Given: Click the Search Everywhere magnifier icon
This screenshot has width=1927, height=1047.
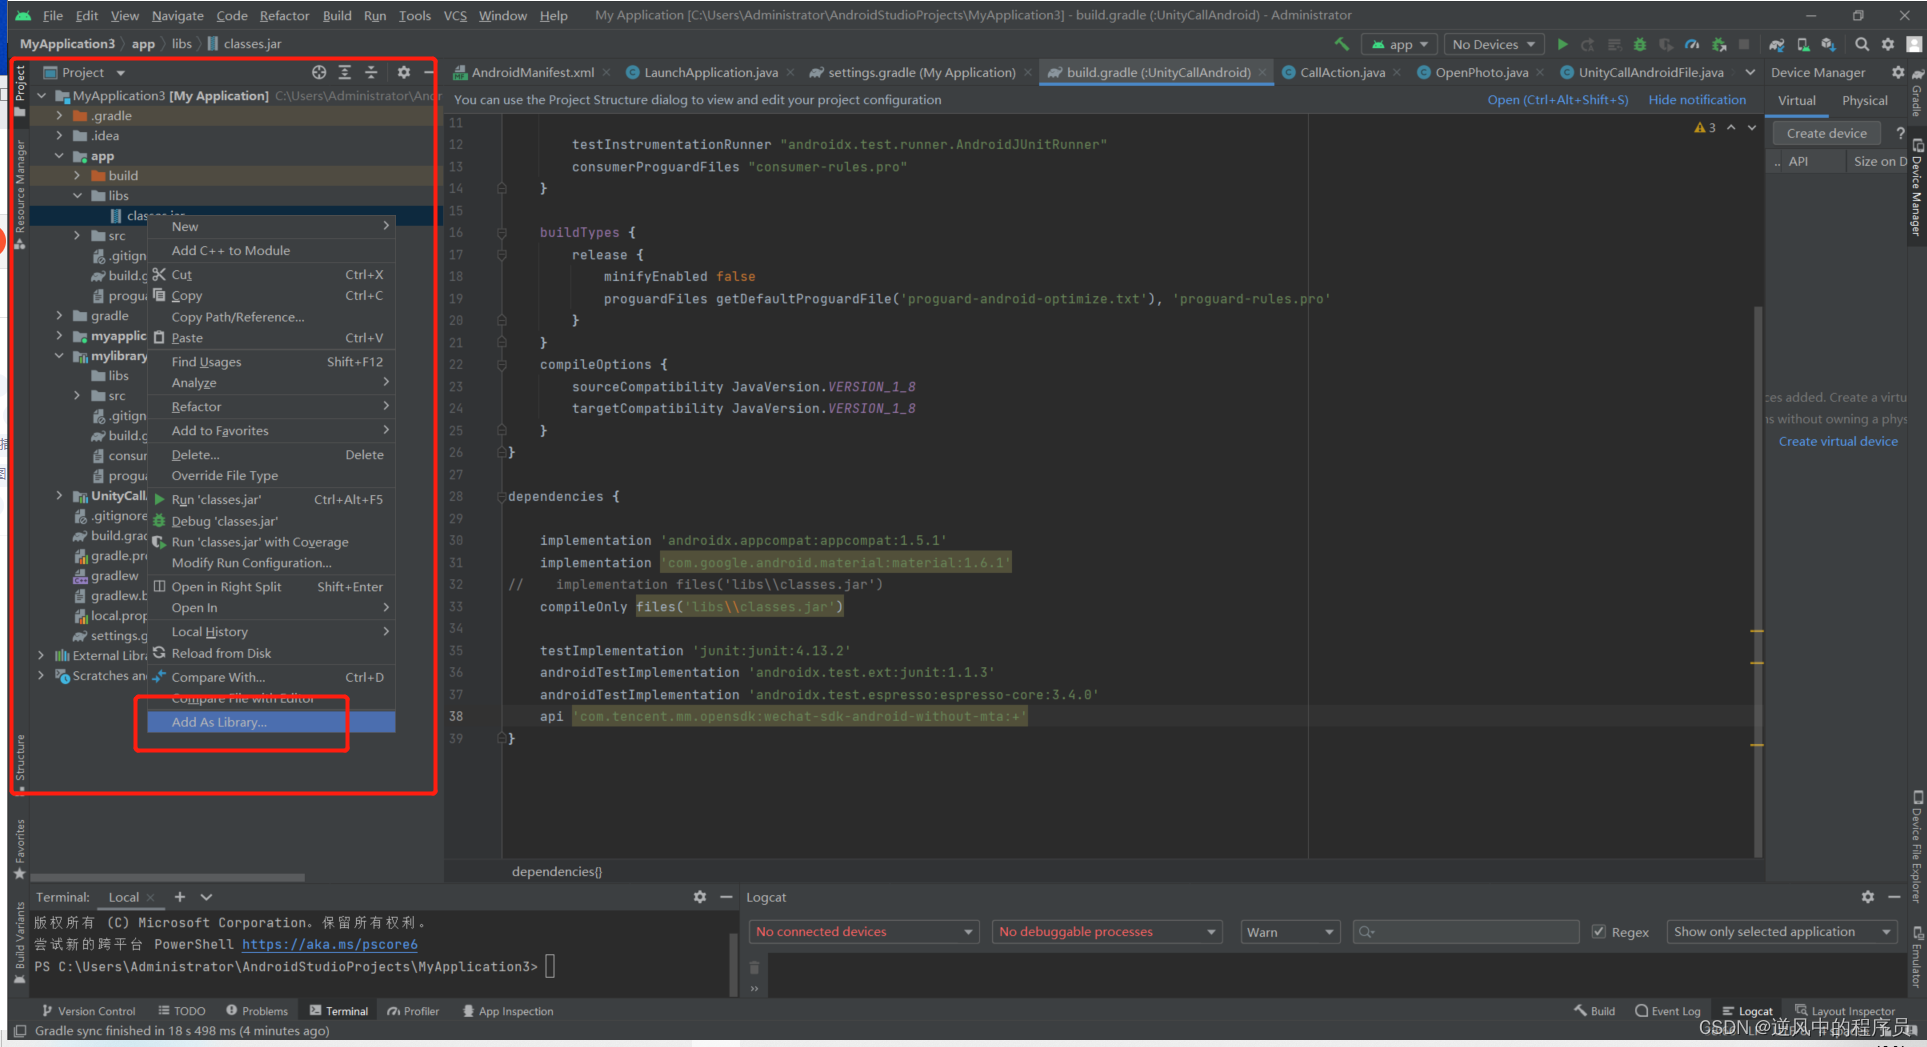Looking at the screenshot, I should pos(1862,44).
